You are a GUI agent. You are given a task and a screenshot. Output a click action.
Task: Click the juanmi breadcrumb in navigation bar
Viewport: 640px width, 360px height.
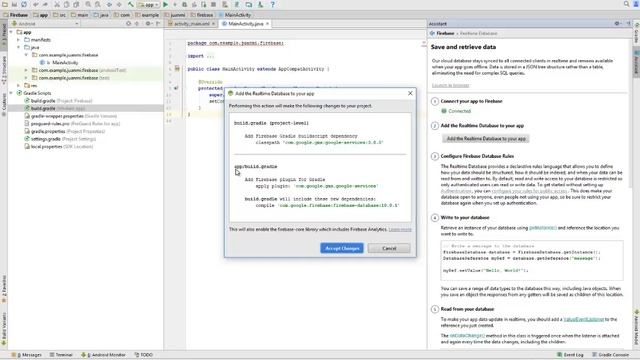tap(175, 15)
